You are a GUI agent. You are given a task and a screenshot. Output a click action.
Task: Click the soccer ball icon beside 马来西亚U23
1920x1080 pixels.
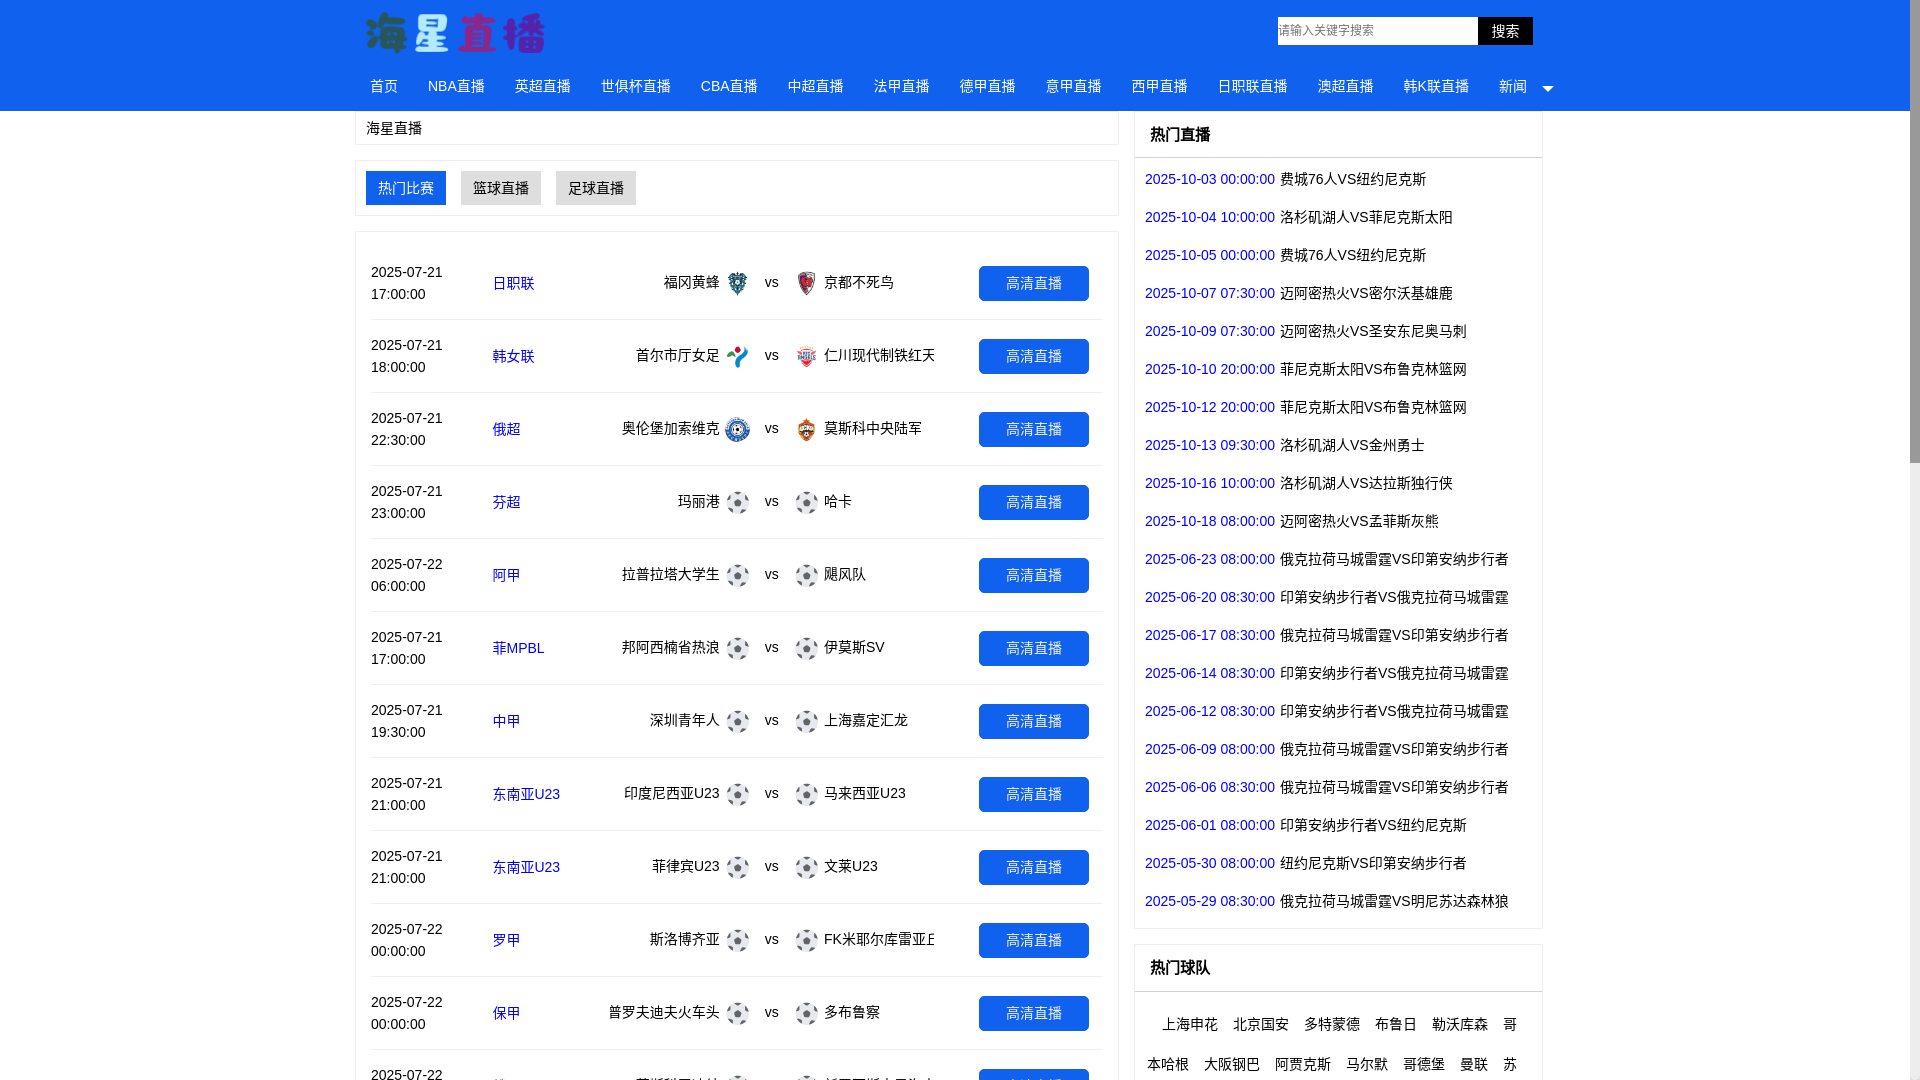click(x=806, y=794)
